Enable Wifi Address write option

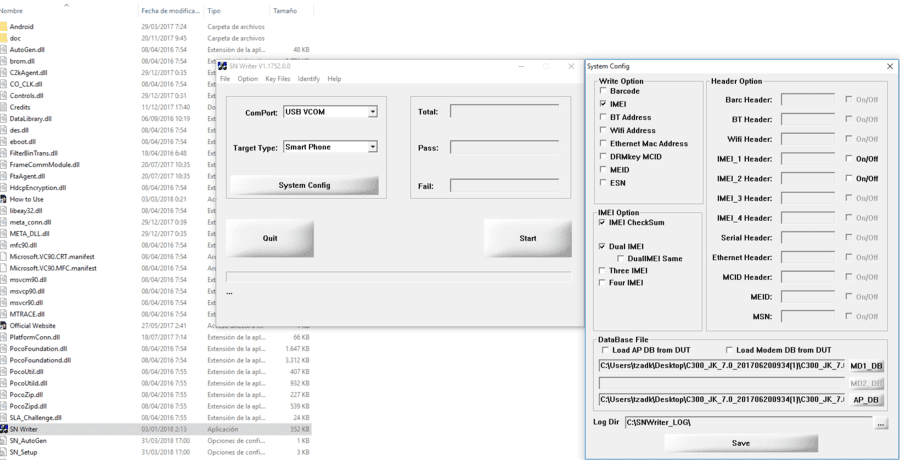[603, 130]
